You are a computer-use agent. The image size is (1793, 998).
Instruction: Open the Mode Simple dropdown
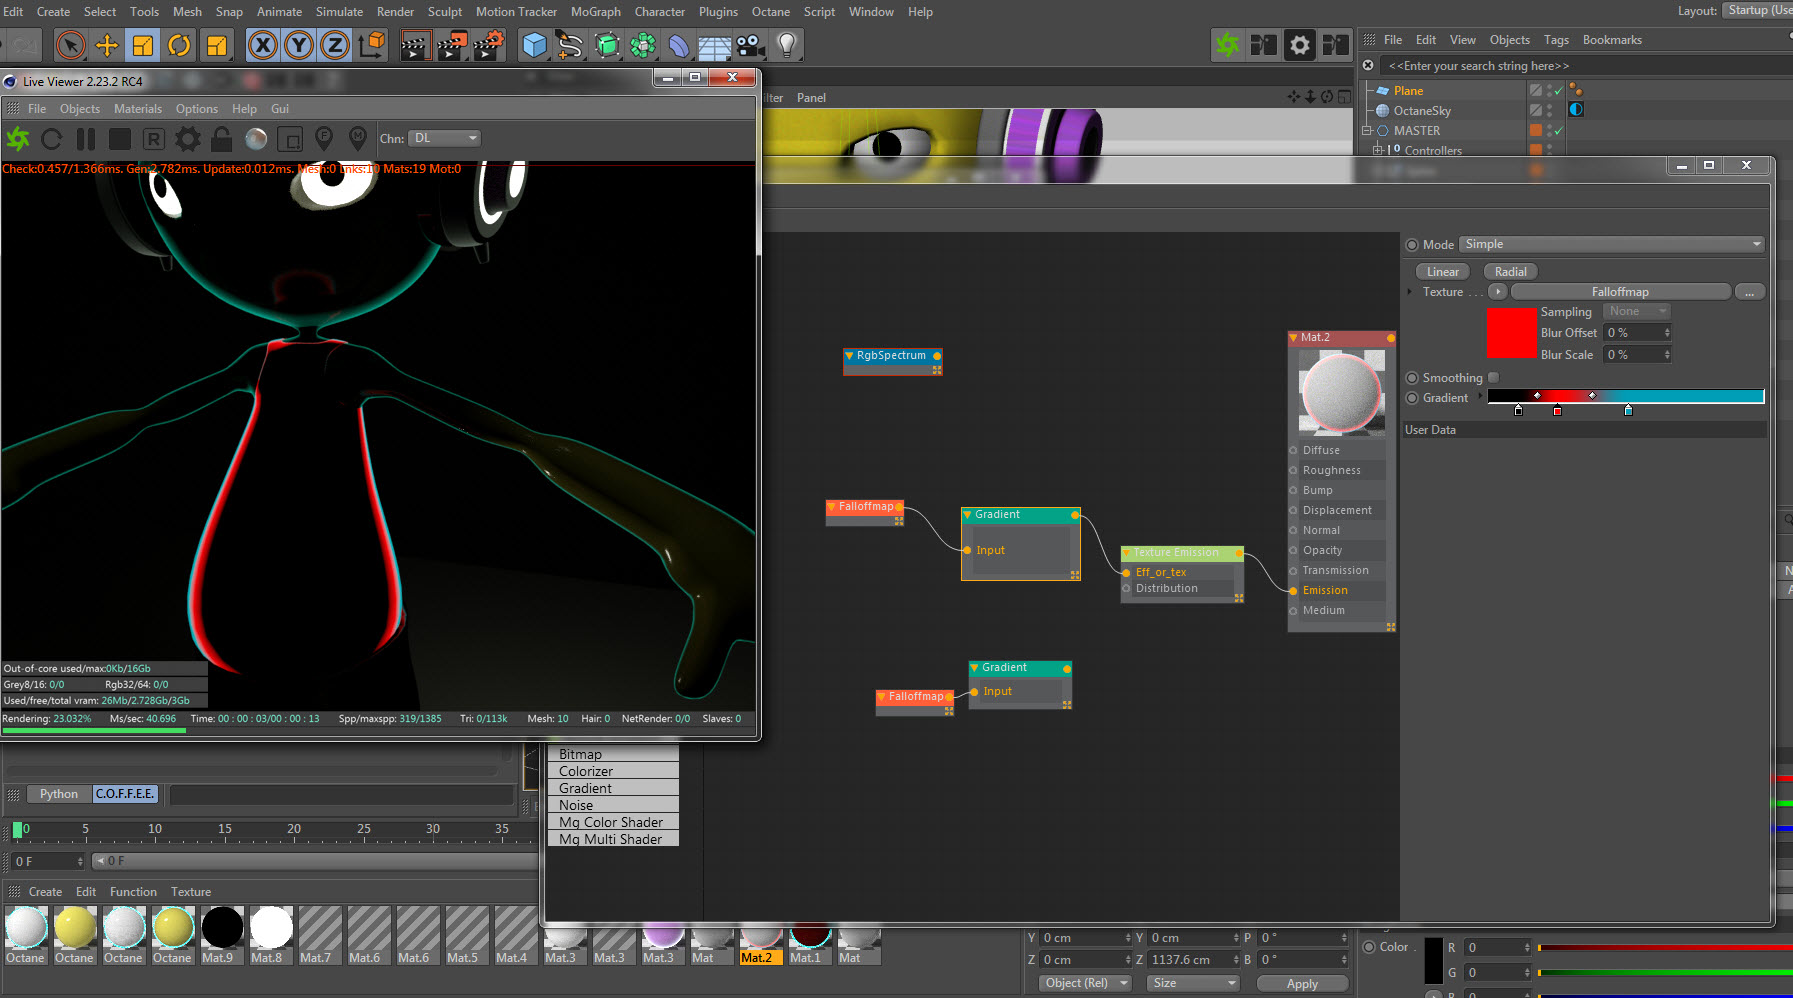click(1611, 245)
